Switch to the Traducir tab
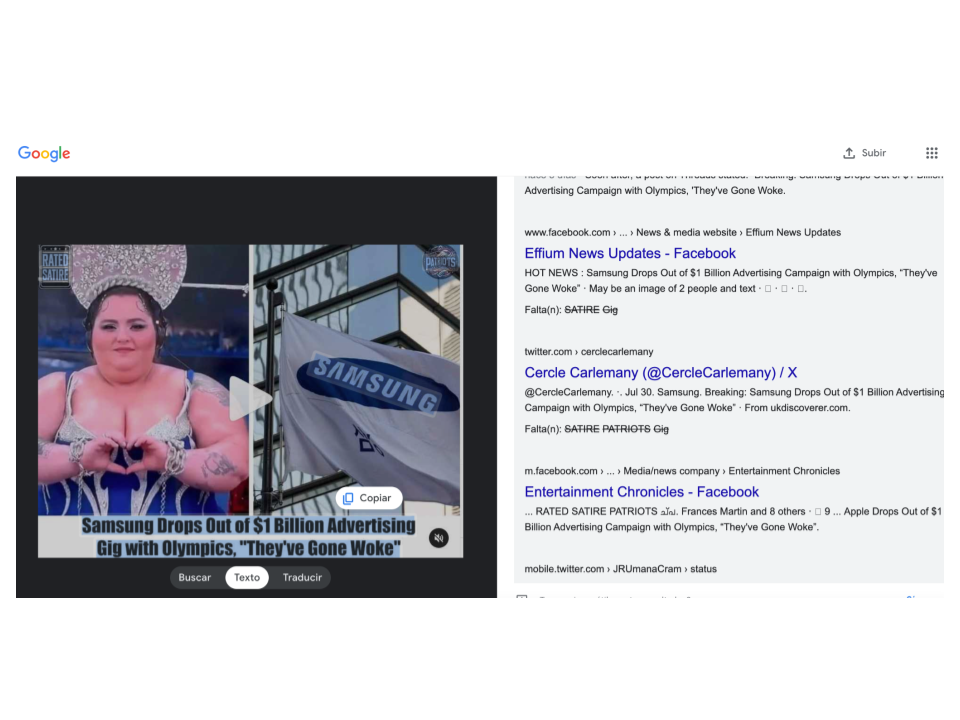 click(302, 577)
